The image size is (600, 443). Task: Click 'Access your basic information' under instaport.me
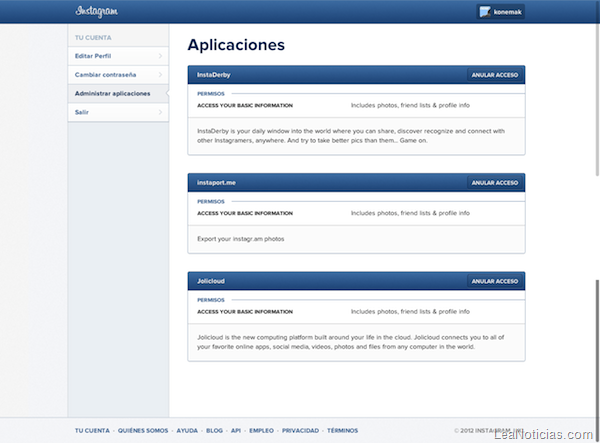[x=245, y=213]
